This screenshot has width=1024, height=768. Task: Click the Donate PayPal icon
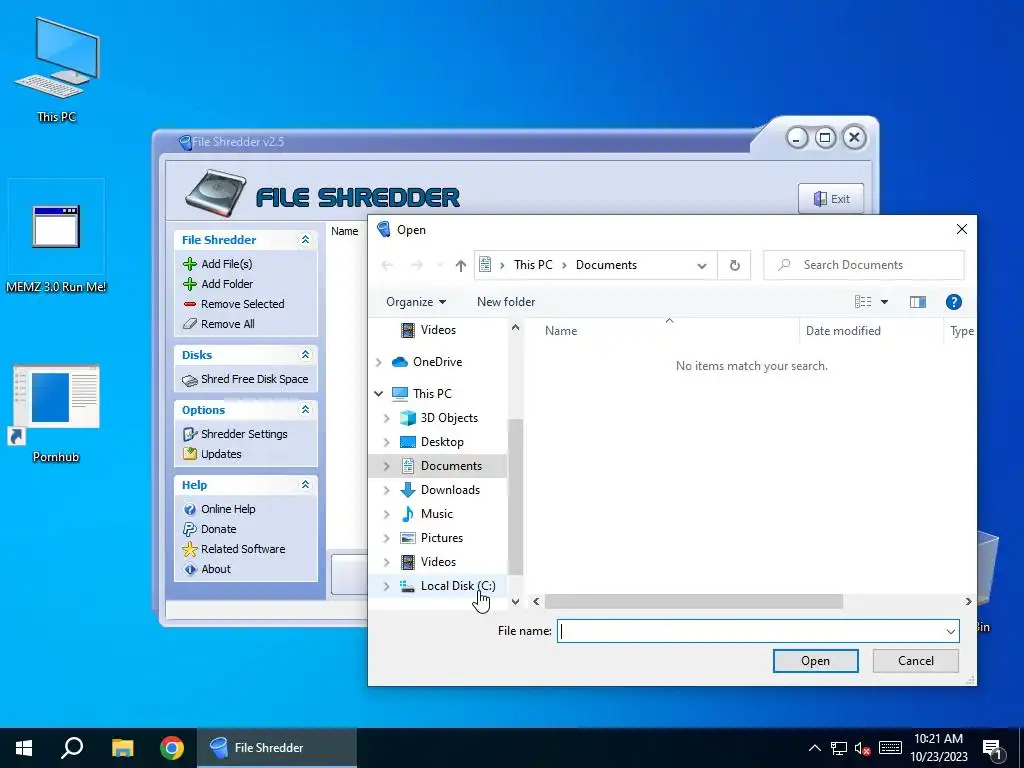click(x=189, y=529)
